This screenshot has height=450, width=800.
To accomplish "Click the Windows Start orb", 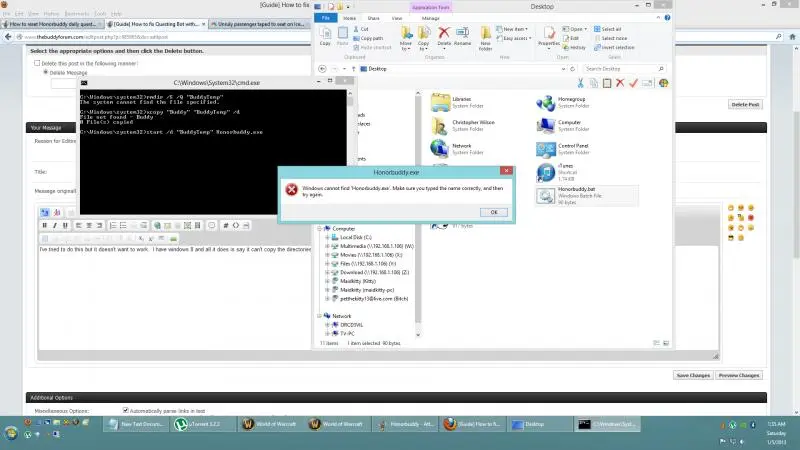I will [x=11, y=433].
